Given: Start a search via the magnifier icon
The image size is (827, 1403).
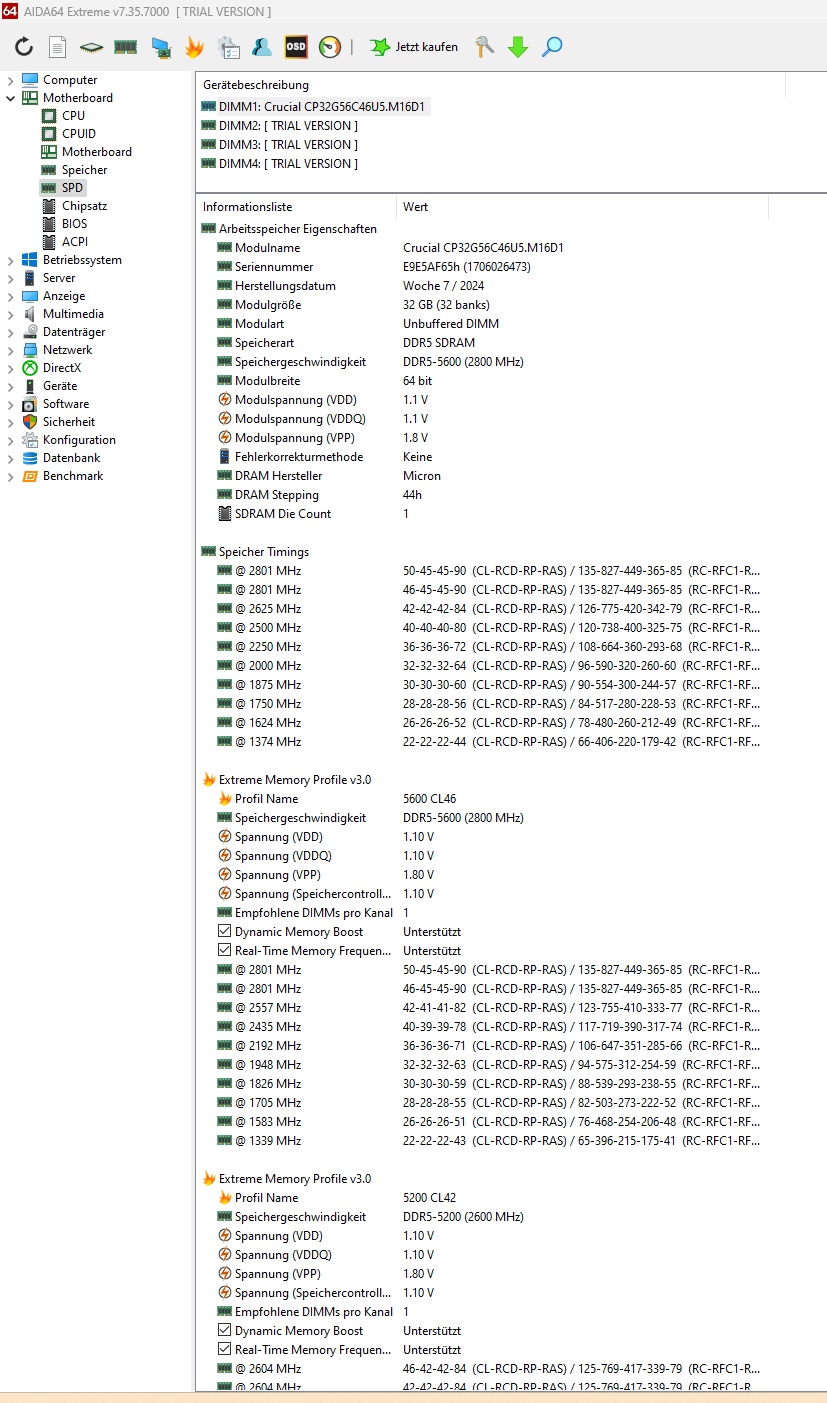Looking at the screenshot, I should [551, 47].
